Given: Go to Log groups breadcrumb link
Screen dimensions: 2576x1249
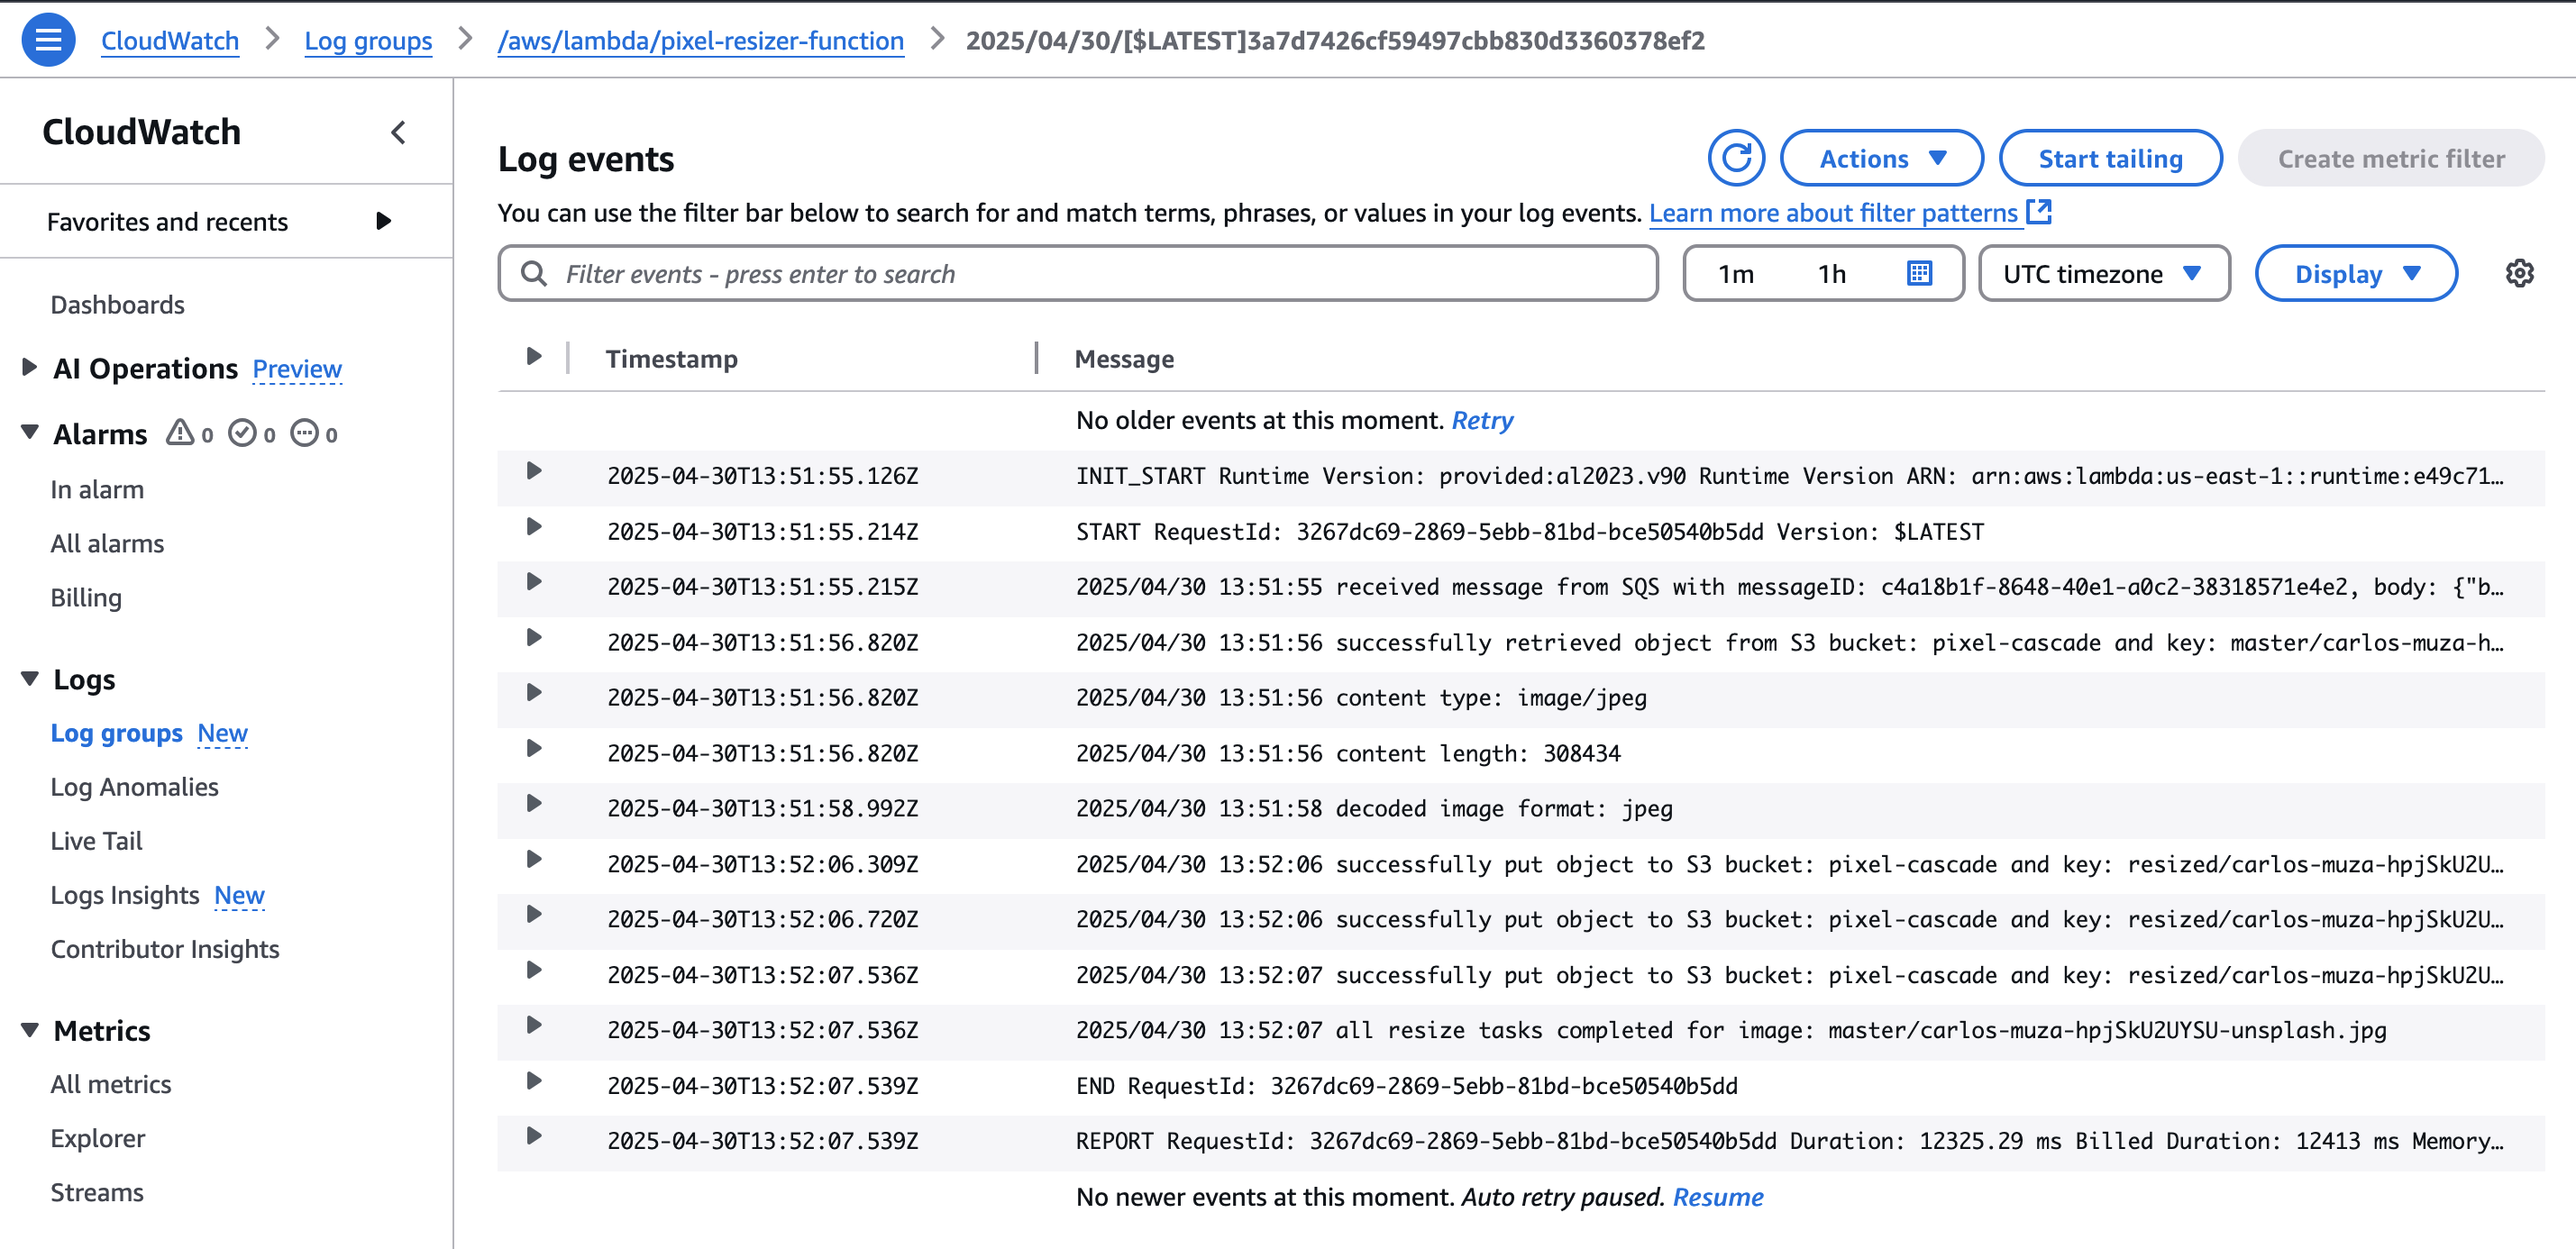Looking at the screenshot, I should tap(368, 40).
